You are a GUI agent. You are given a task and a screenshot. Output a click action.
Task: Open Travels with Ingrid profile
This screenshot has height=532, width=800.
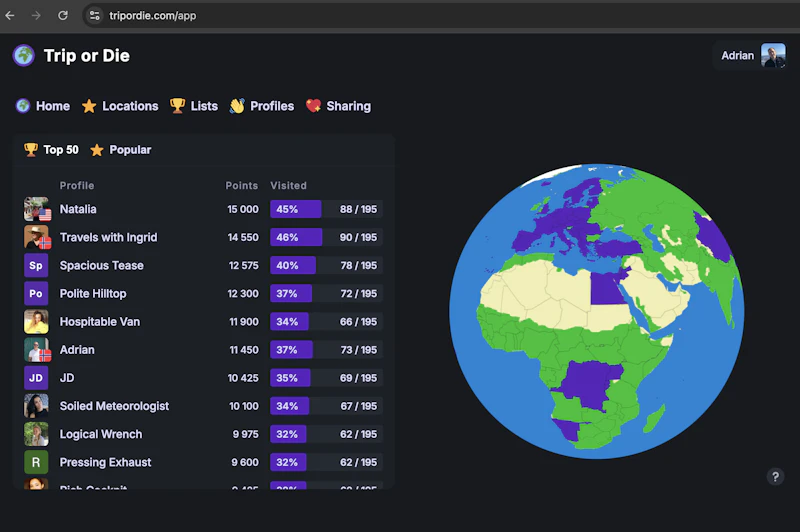(109, 237)
